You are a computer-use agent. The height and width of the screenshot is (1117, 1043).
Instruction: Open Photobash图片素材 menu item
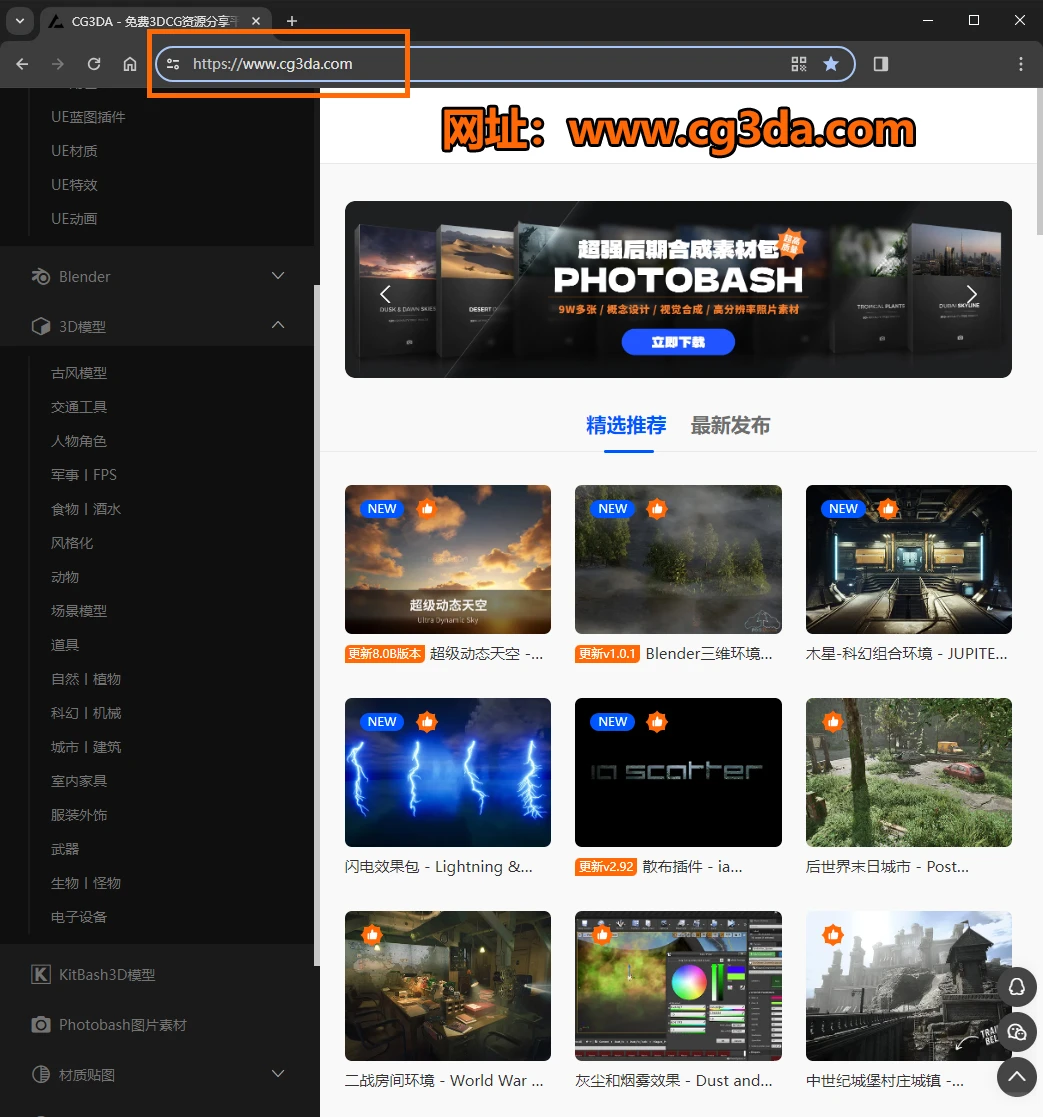tap(123, 1024)
